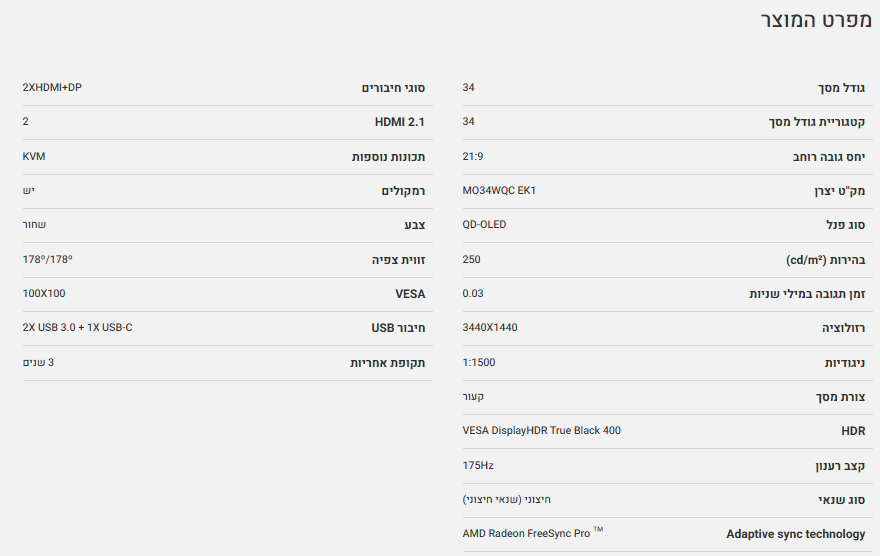Image resolution: width=880 pixels, height=556 pixels.
Task: Click the 100X100 VESA mount value
Action: click(44, 294)
